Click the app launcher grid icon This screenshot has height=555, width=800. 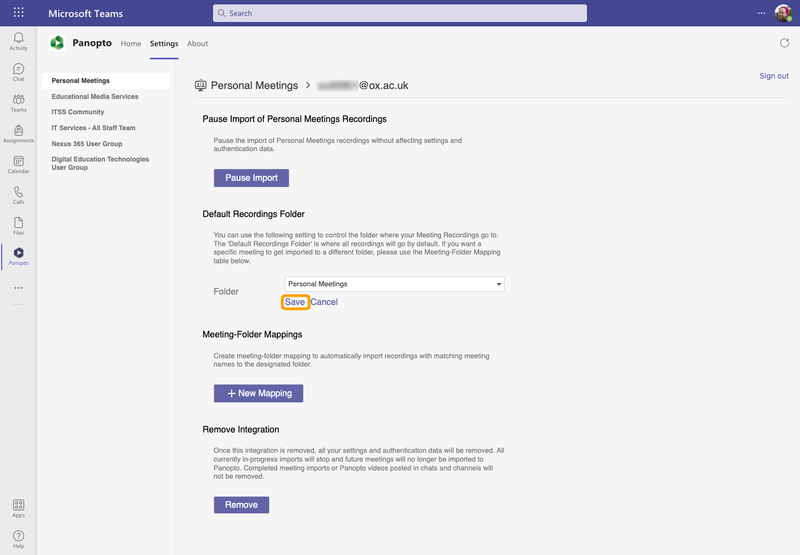point(18,13)
